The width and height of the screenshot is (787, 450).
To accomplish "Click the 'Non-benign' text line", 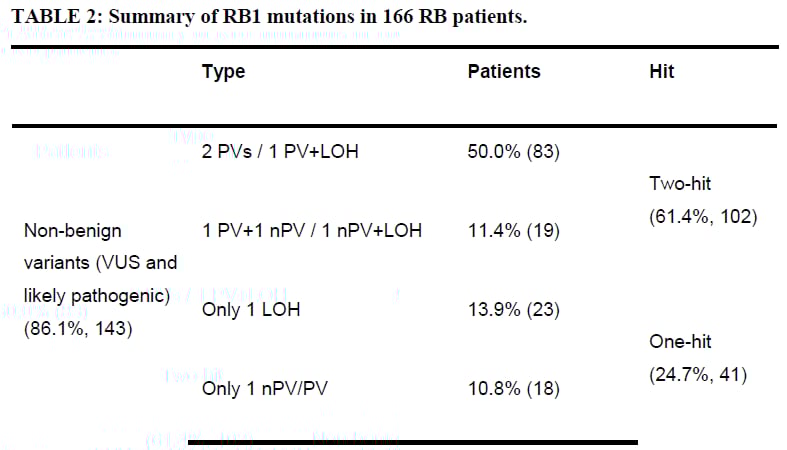I will click(x=72, y=231).
